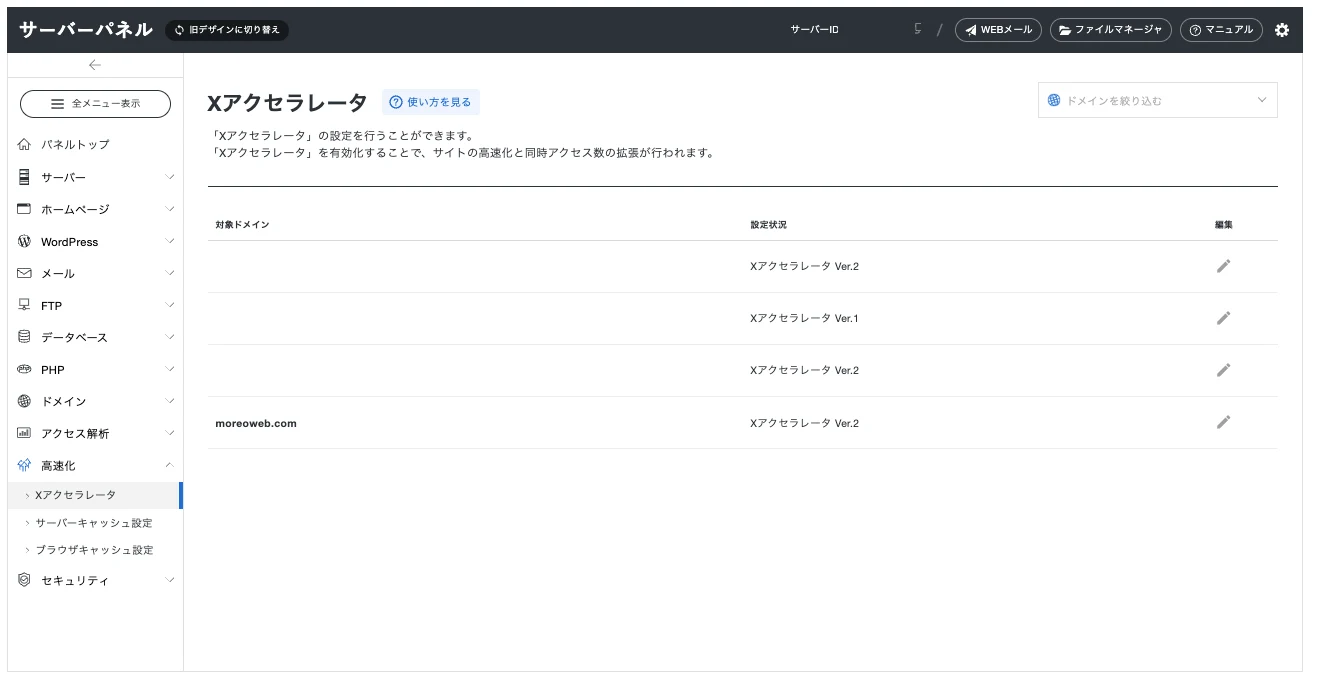Open ブラウザキャッシュ設定 submenu item
Screen dimensions: 1318x694
pos(95,550)
